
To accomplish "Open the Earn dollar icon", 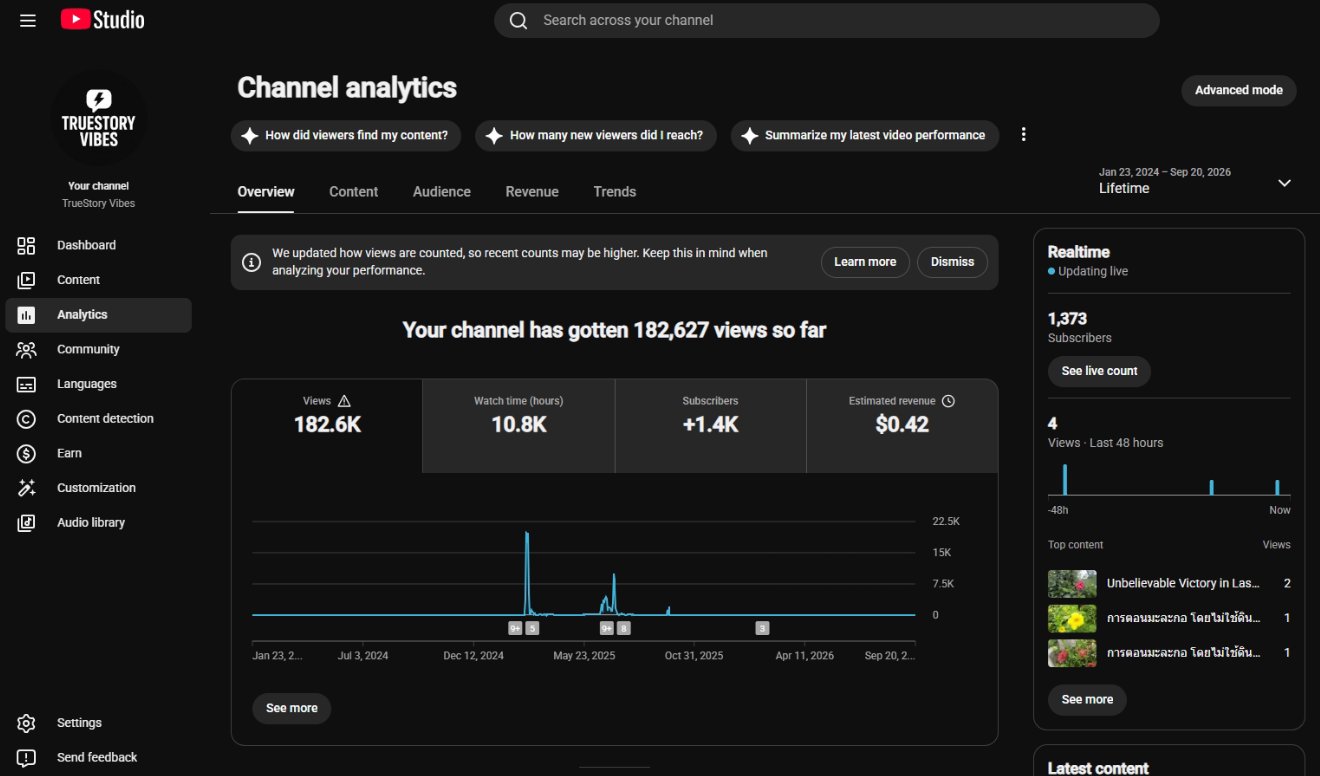I will point(26,453).
